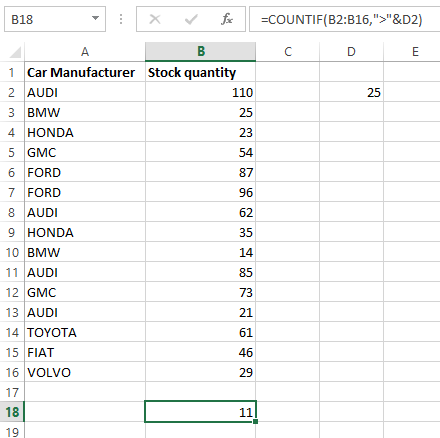Click cell with value 23
The width and height of the screenshot is (440, 438).
point(201,132)
